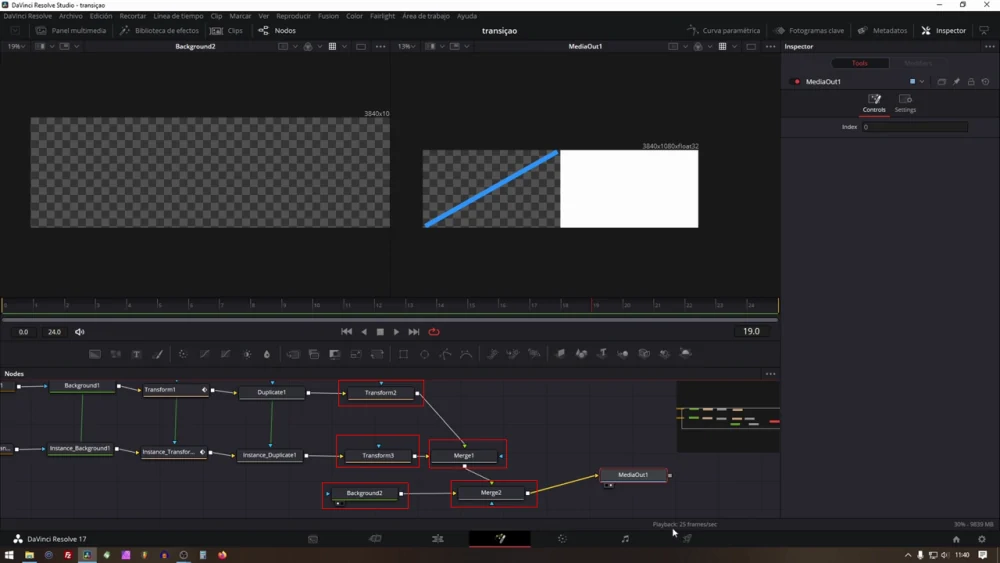Switch to the Fairlight page icon
The width and height of the screenshot is (1000, 563).
click(x=625, y=539)
